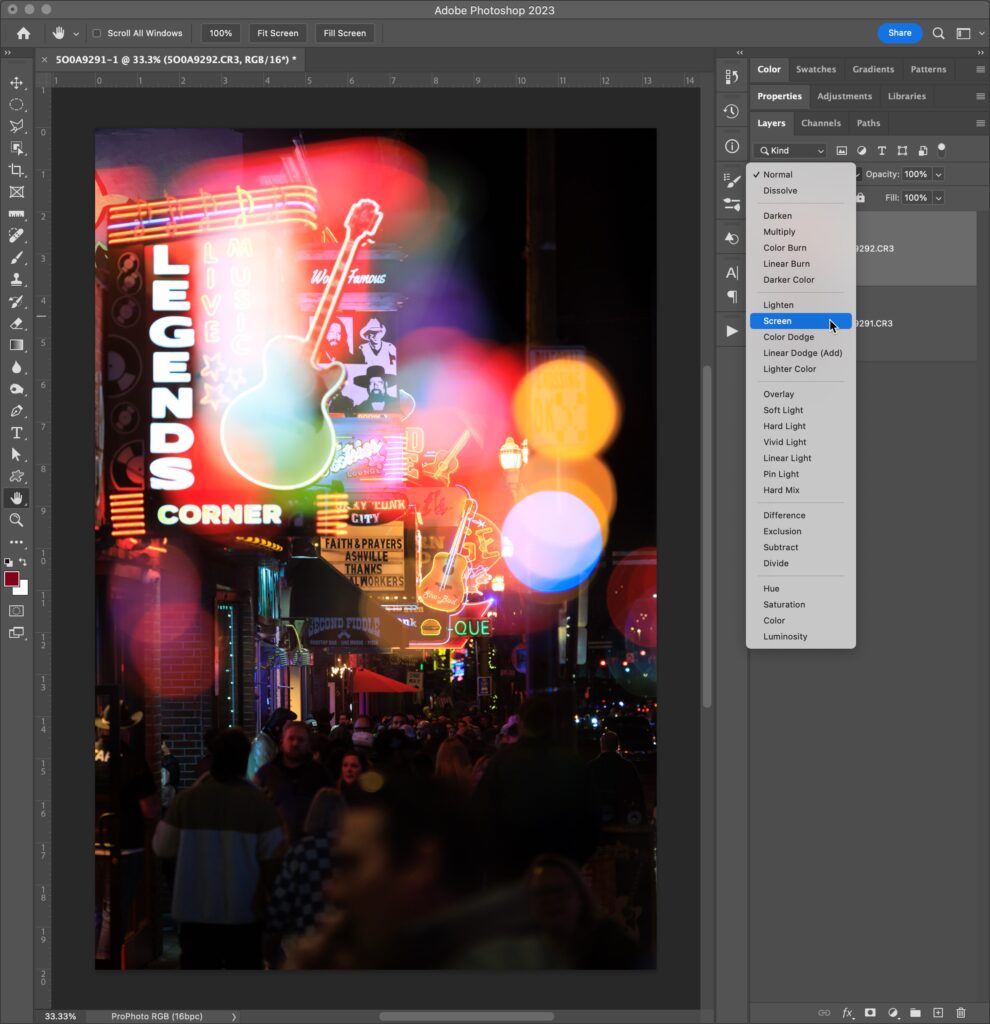Toggle pixel layer filter
Image resolution: width=990 pixels, height=1024 pixels.
click(842, 151)
